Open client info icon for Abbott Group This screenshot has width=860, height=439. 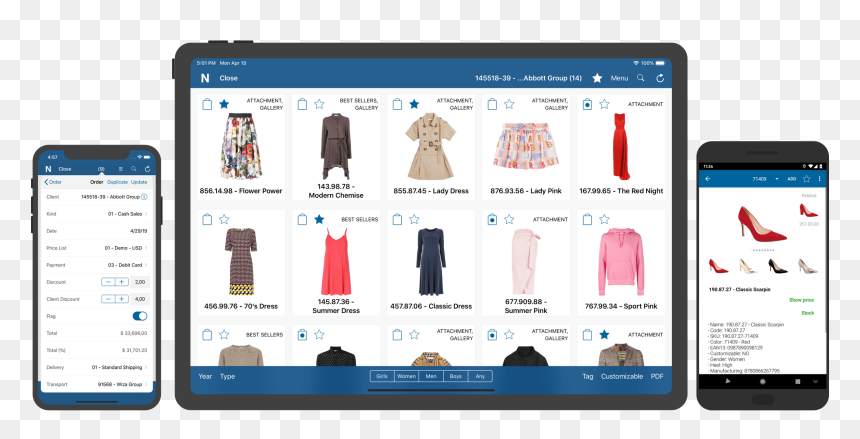(144, 196)
